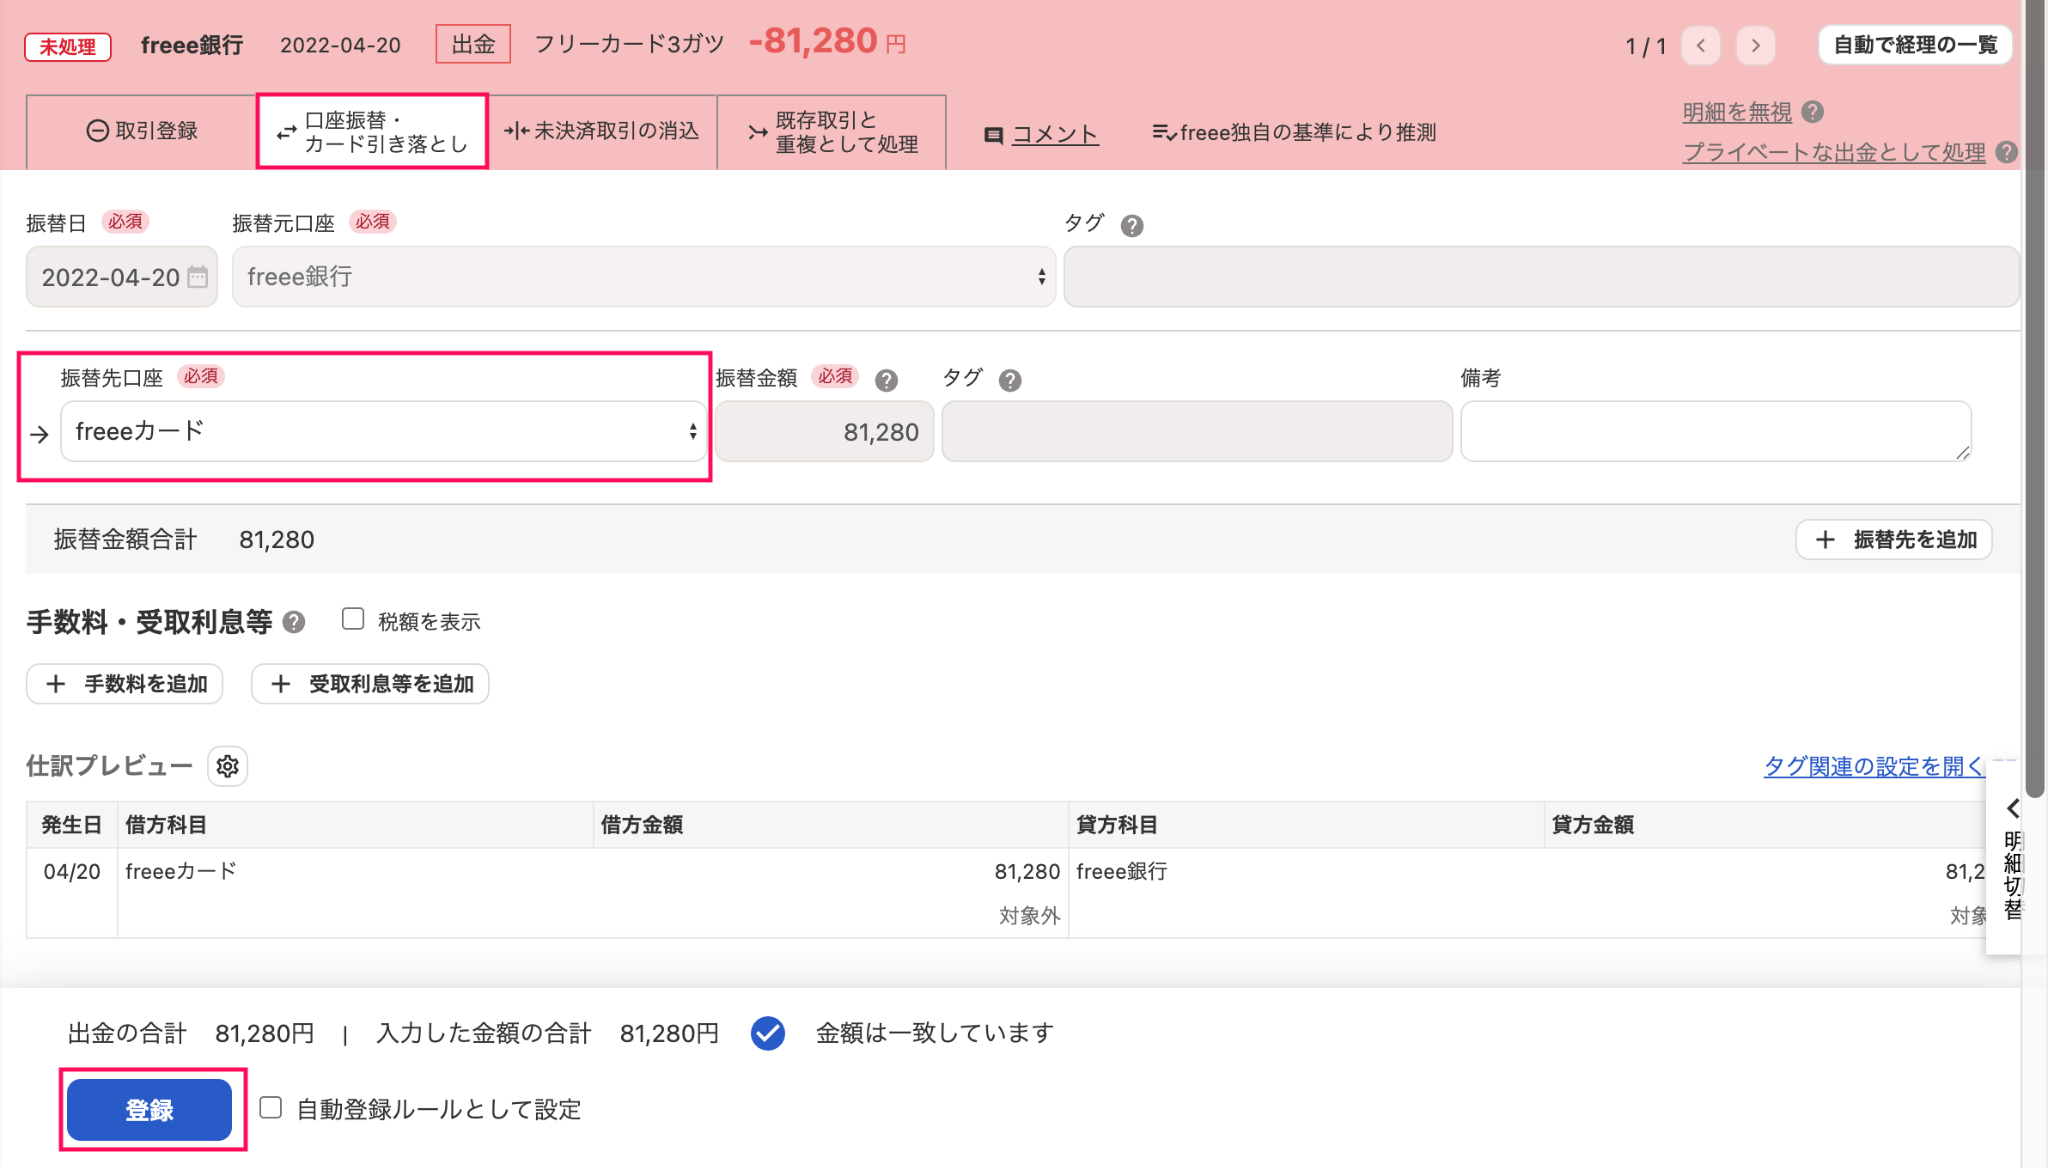Open 振替先口座 freeeカード dropdown
Image resolution: width=2048 pixels, height=1168 pixels.
[x=383, y=431]
